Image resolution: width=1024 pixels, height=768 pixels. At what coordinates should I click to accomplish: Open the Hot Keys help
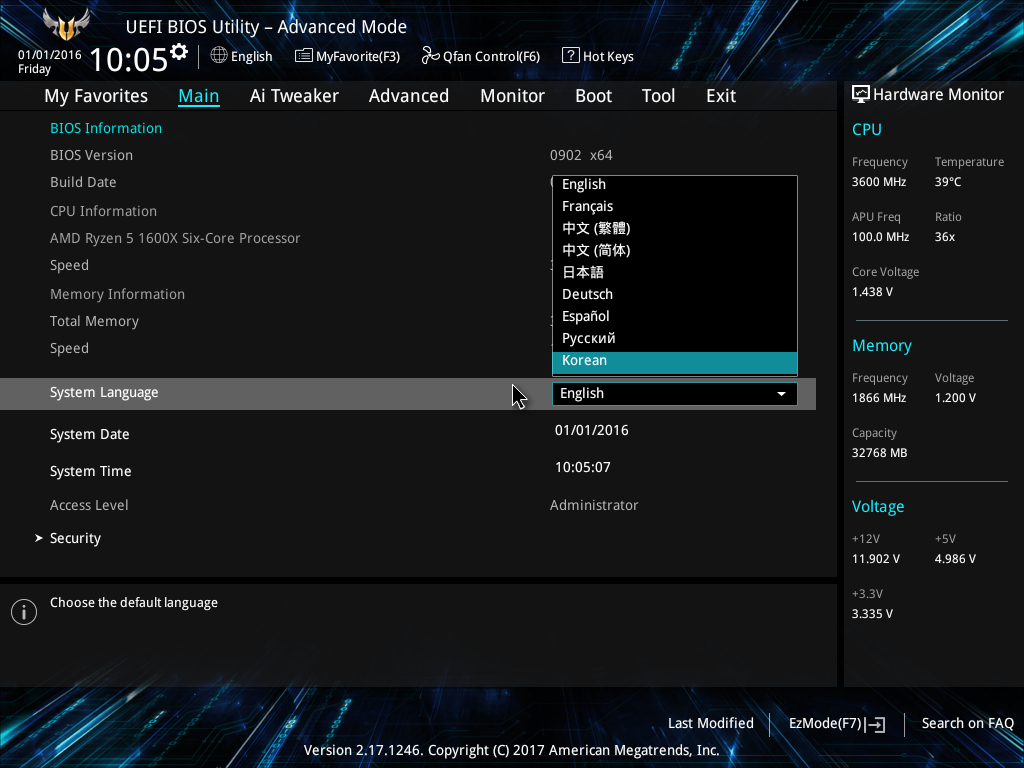[x=598, y=56]
